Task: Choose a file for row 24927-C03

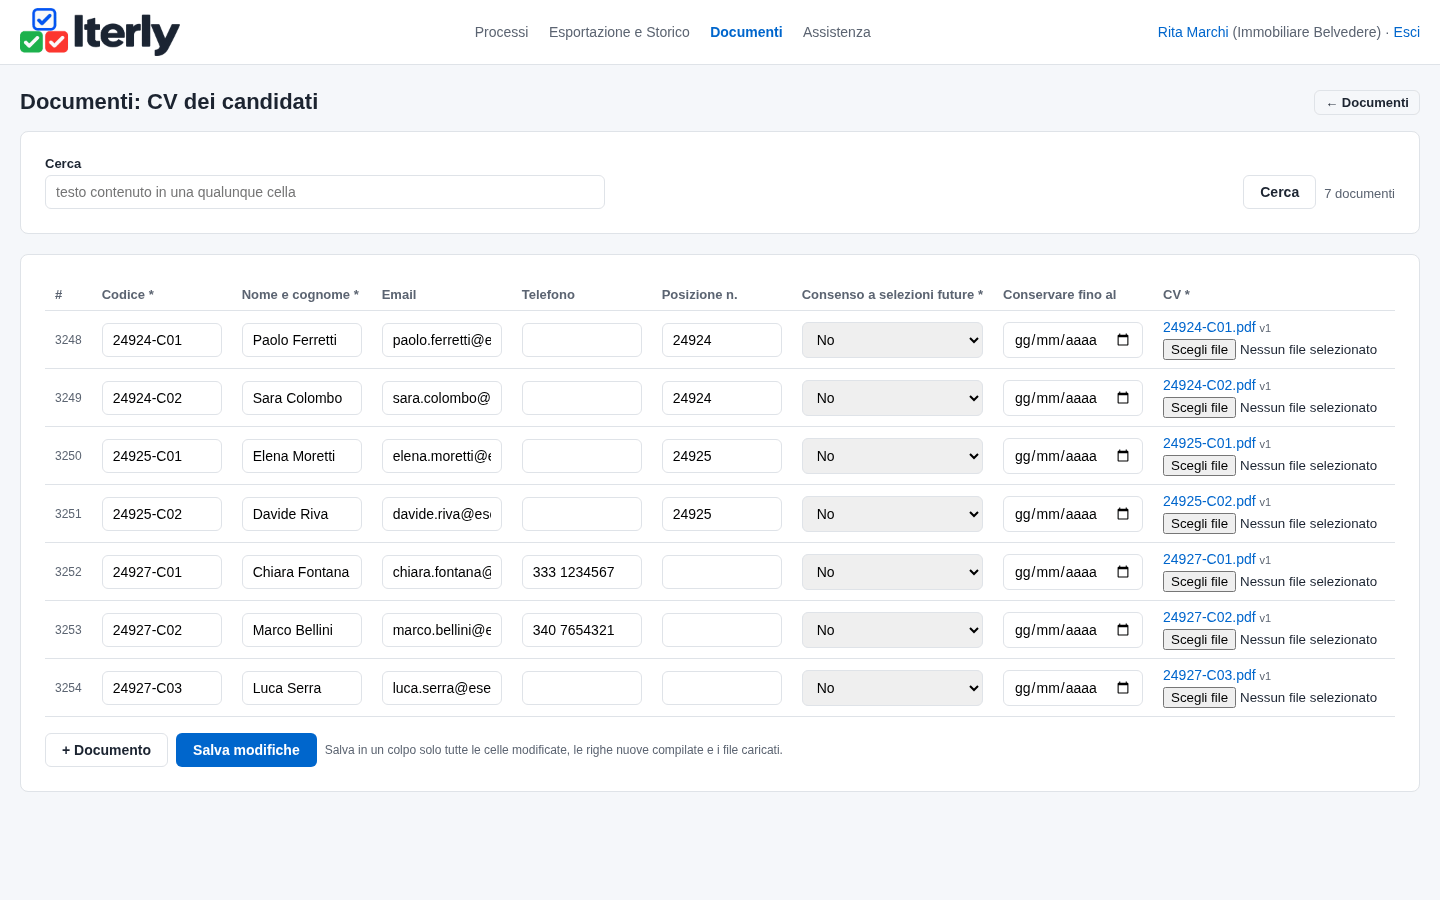Action: 1199,698
